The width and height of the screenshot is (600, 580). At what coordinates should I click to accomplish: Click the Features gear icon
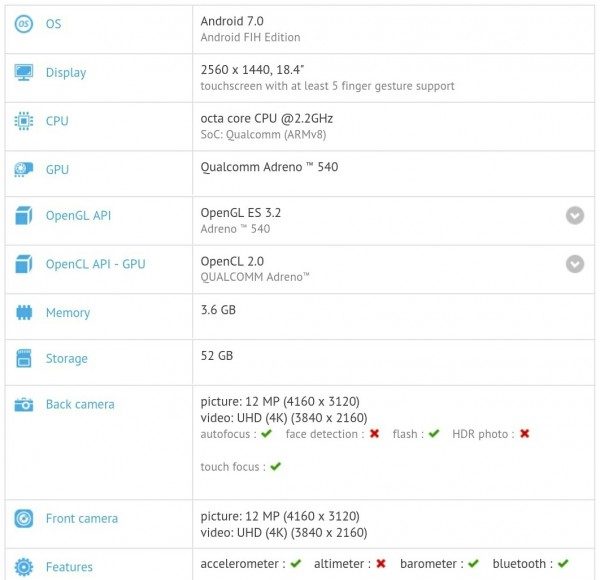(23, 567)
